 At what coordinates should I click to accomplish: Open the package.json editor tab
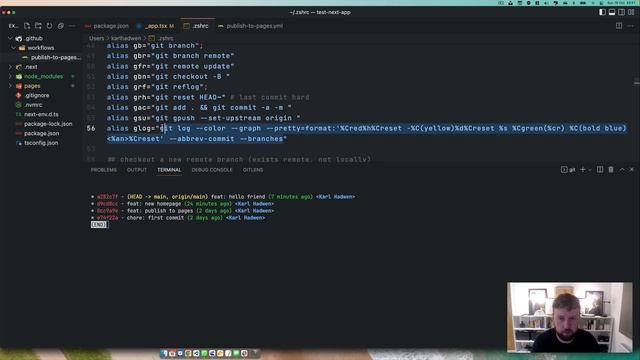(x=107, y=26)
